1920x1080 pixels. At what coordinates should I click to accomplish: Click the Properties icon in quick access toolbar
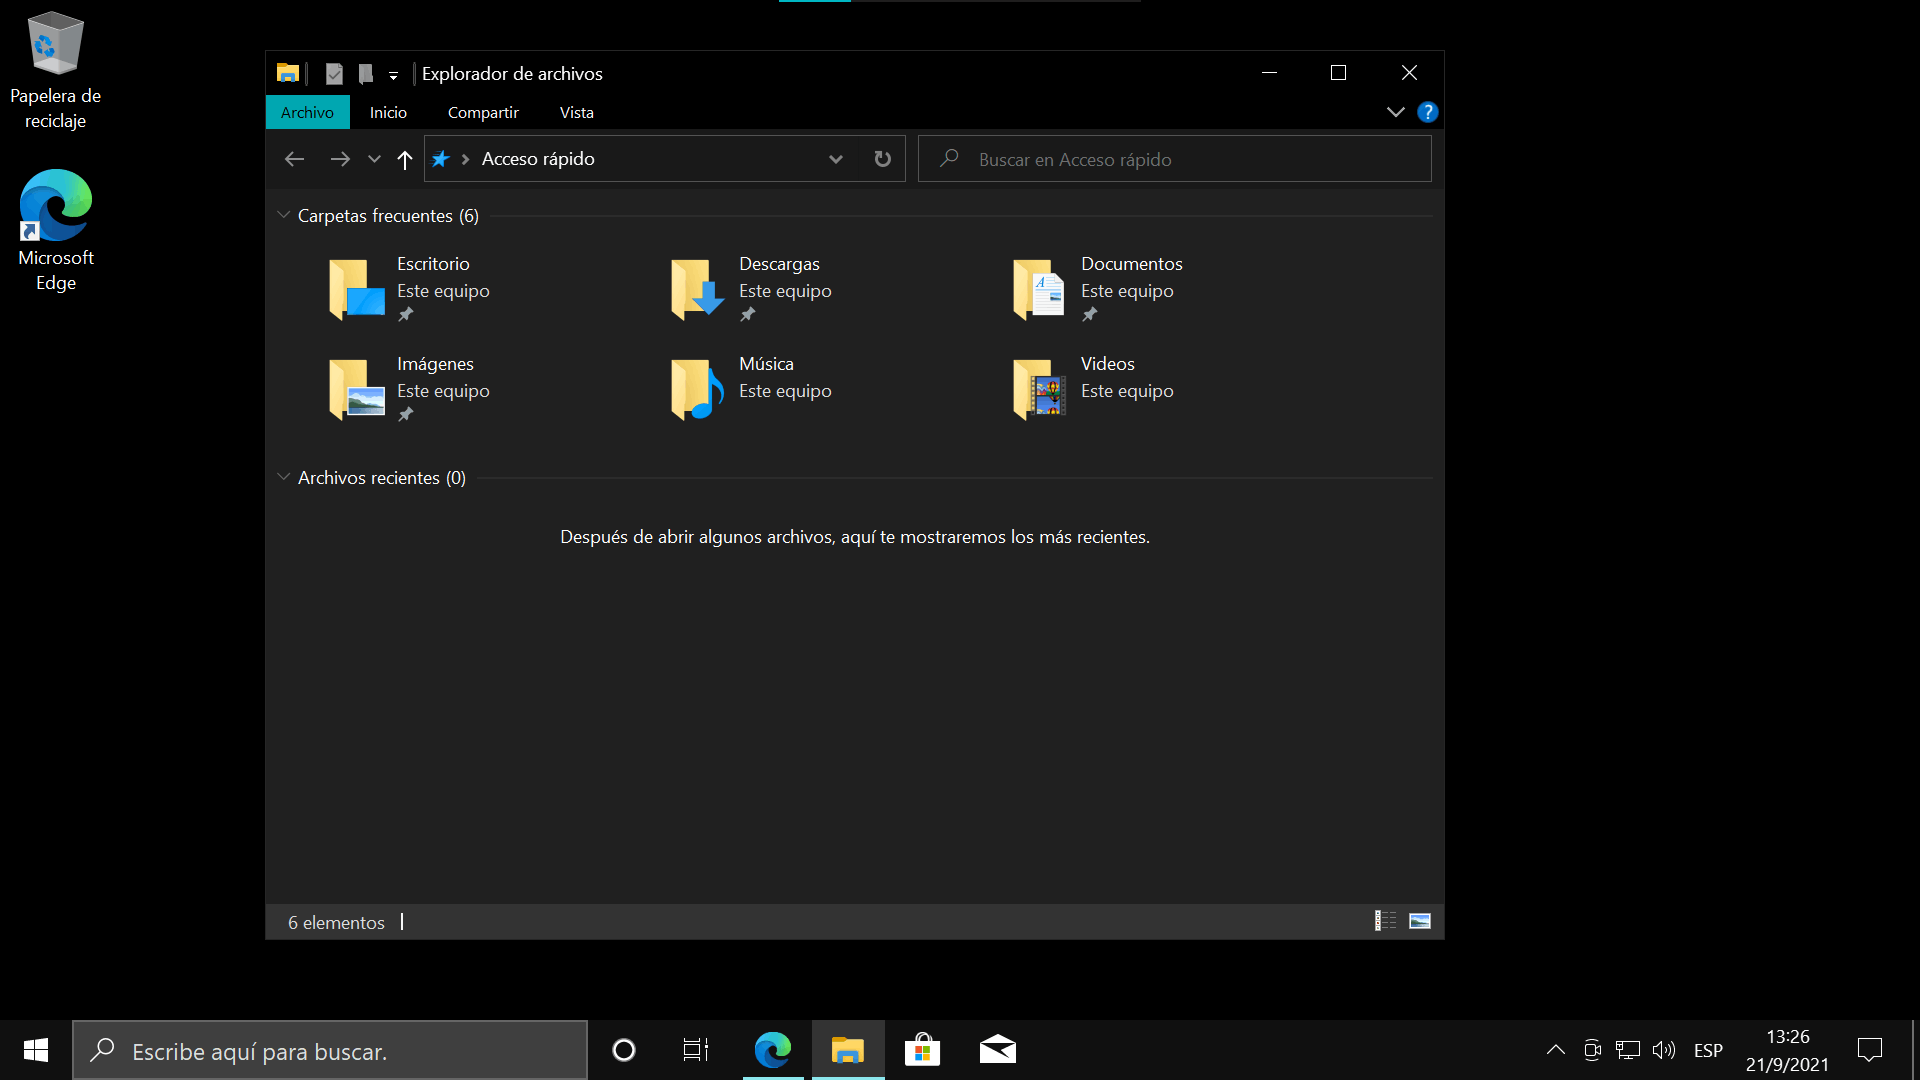[x=334, y=74]
